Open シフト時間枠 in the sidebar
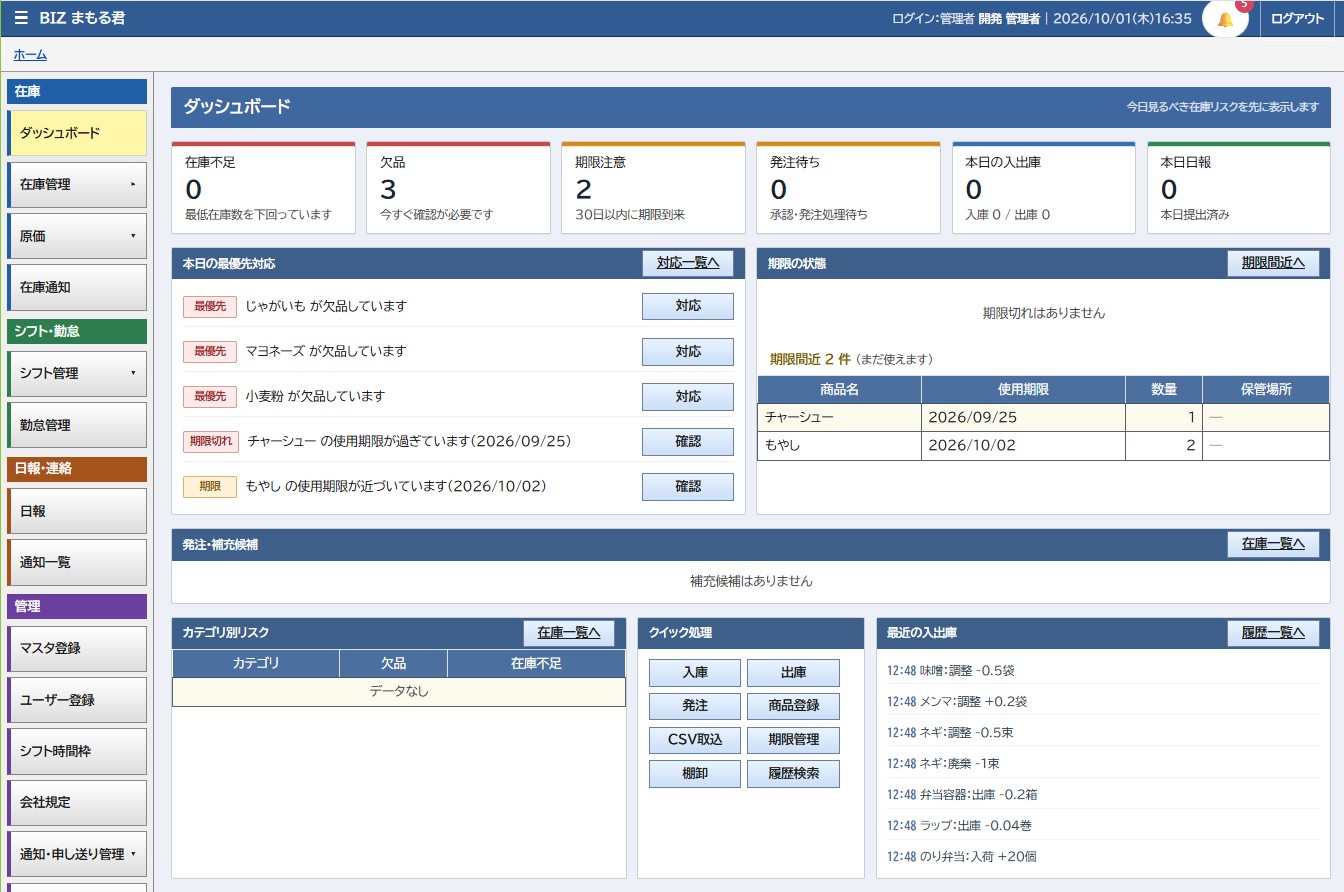The image size is (1344, 892). click(x=77, y=751)
